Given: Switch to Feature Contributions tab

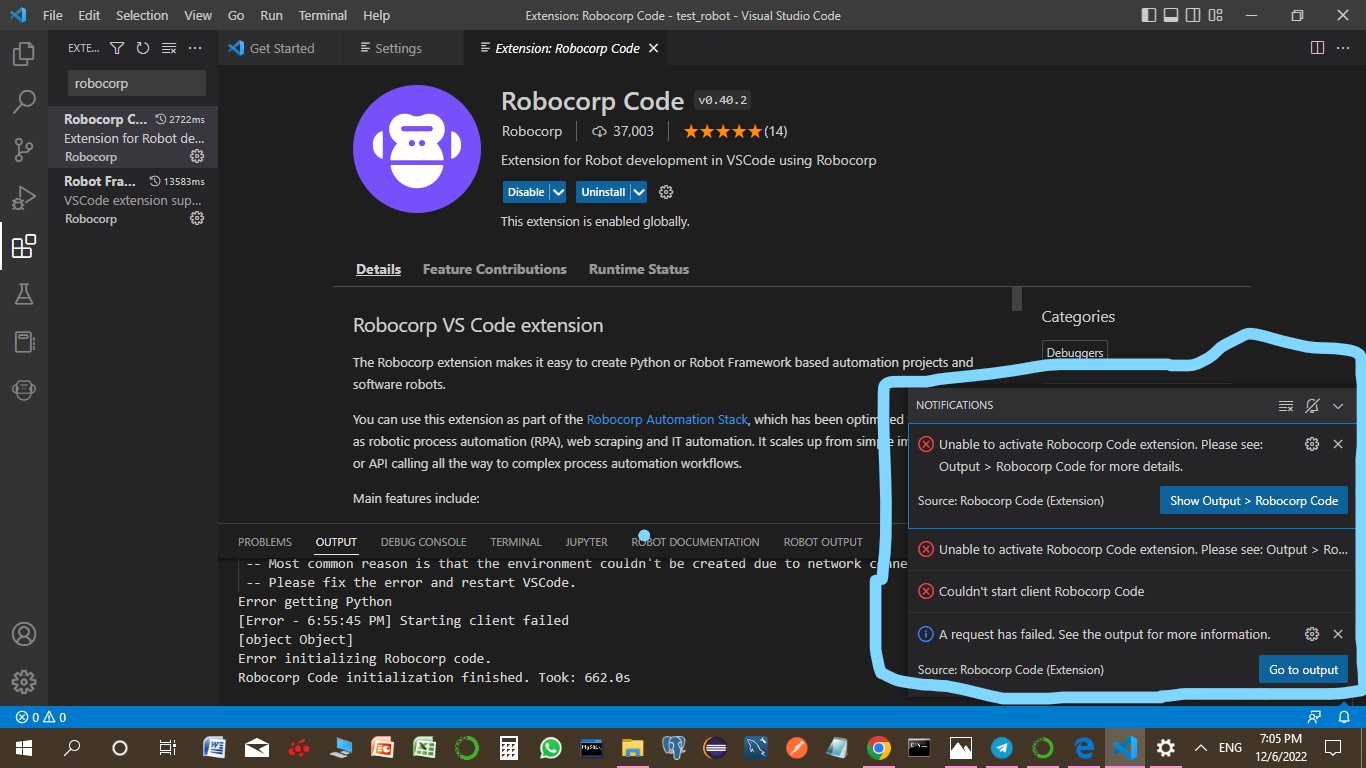Looking at the screenshot, I should pos(495,269).
